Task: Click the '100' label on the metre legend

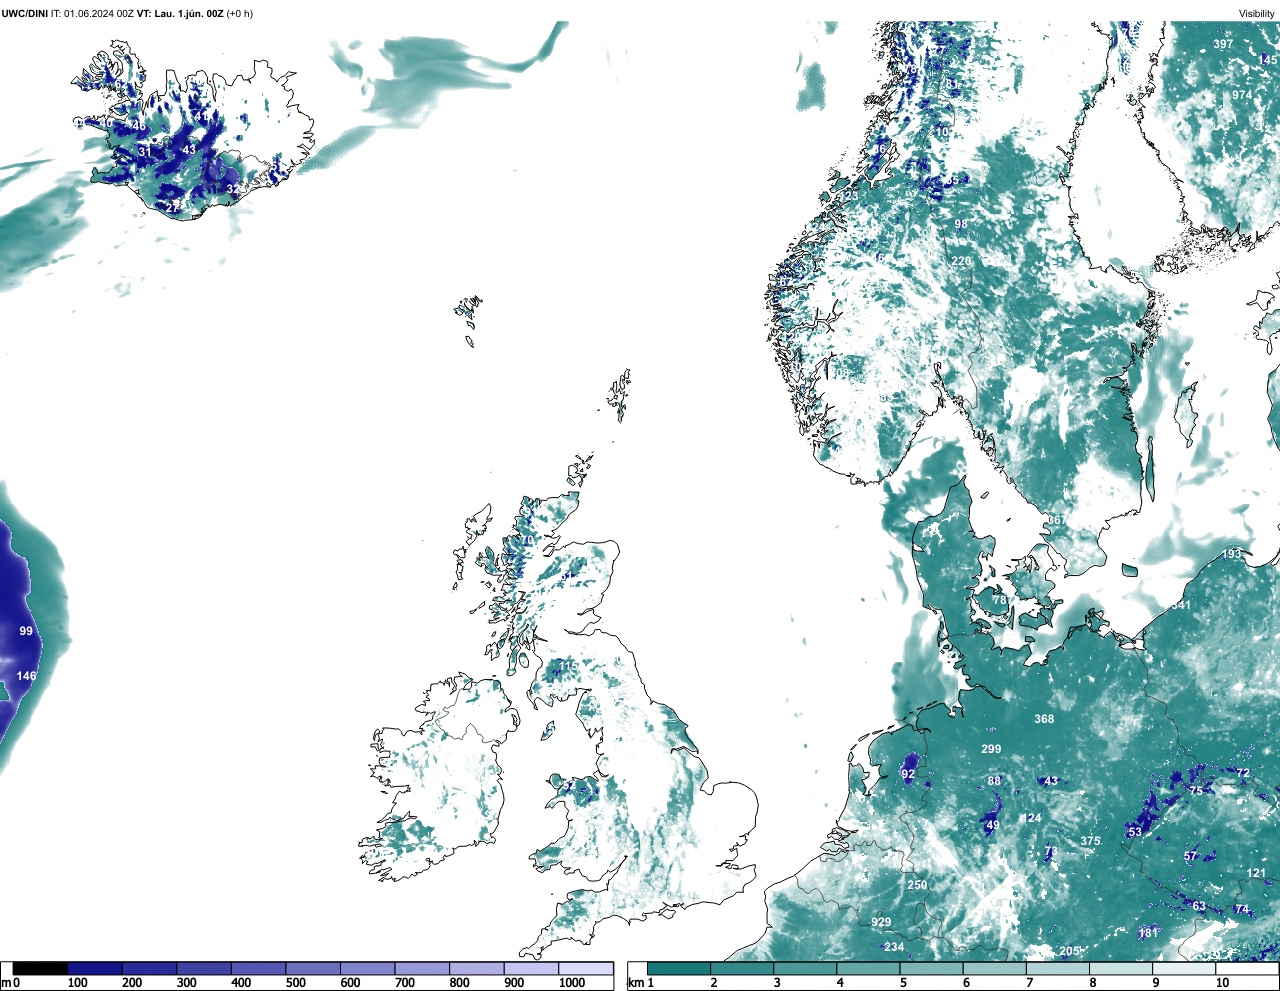Action: (x=77, y=983)
